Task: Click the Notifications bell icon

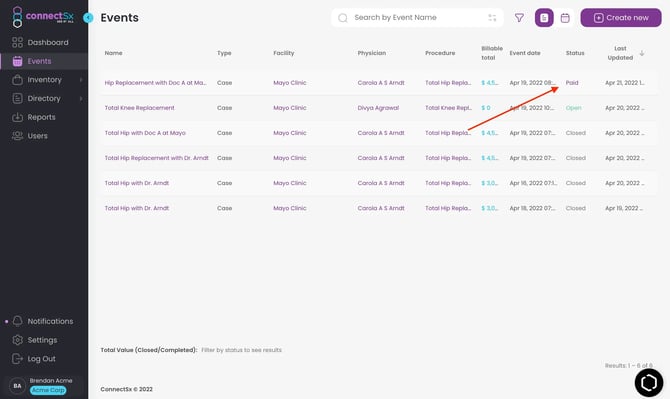Action: (x=18, y=321)
